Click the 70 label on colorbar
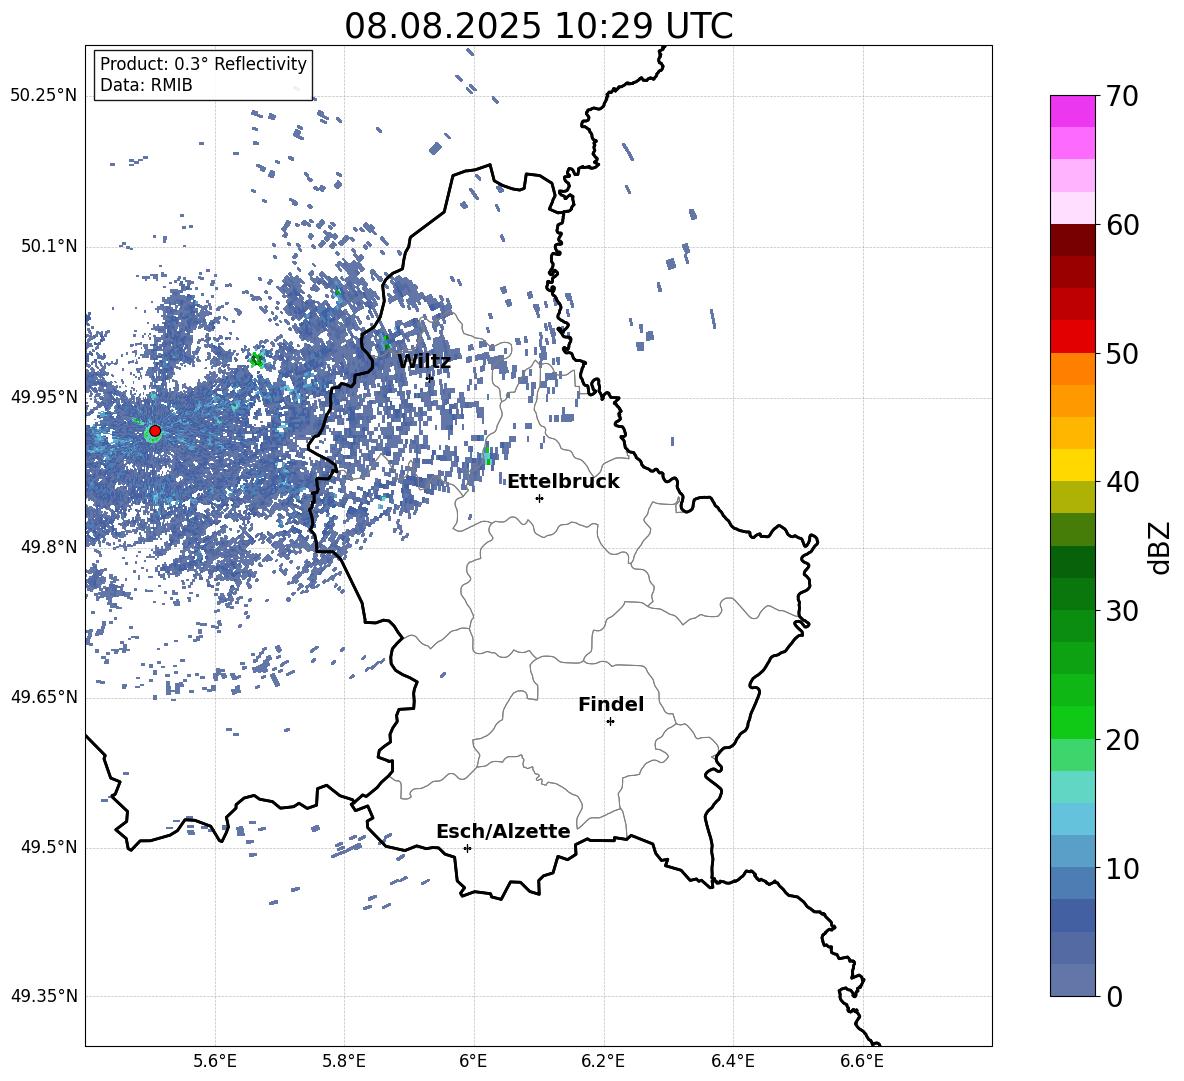1184x1081 pixels. click(1122, 97)
